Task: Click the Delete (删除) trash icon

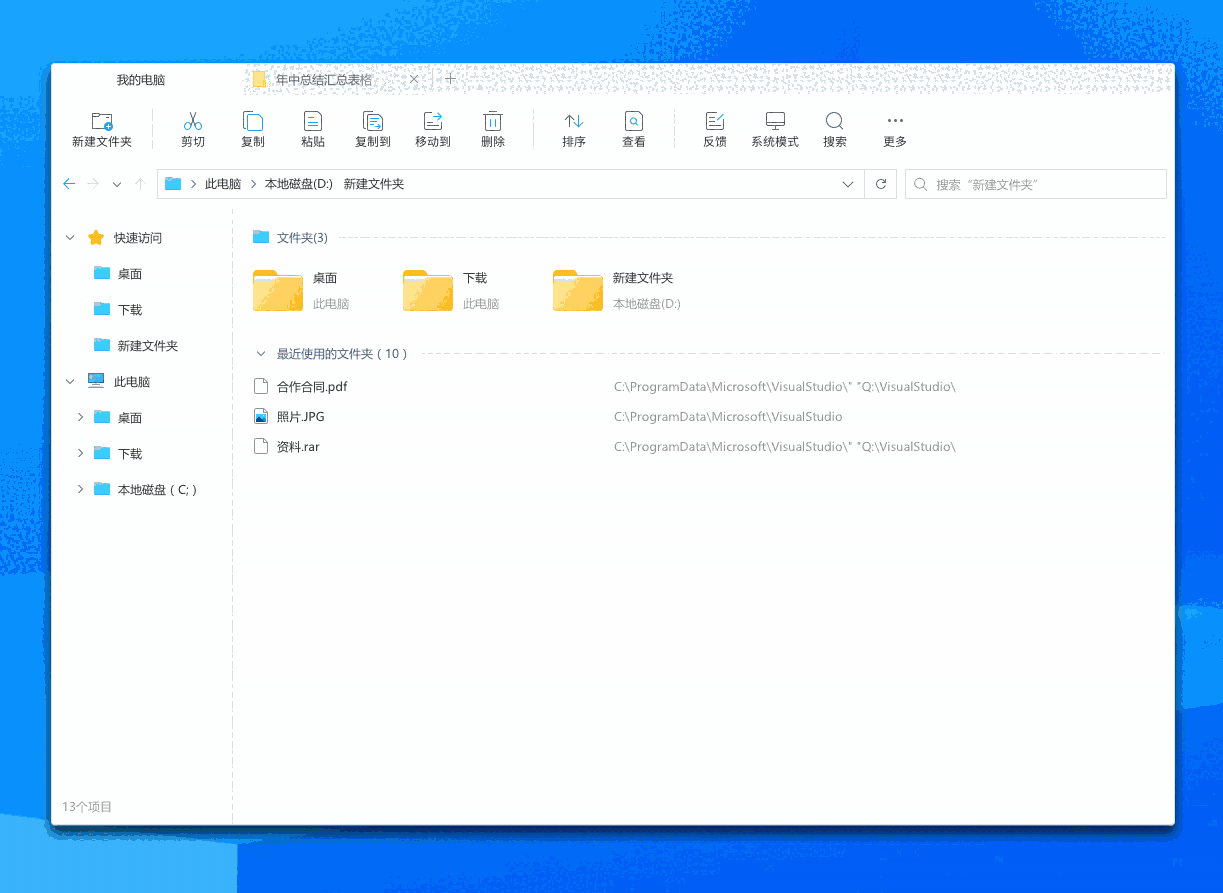Action: [x=493, y=122]
